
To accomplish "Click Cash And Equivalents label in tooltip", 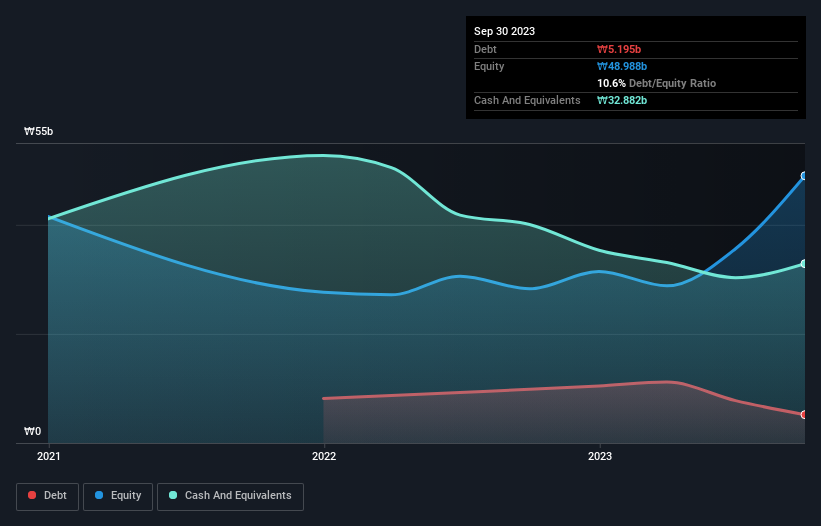I will [x=527, y=100].
